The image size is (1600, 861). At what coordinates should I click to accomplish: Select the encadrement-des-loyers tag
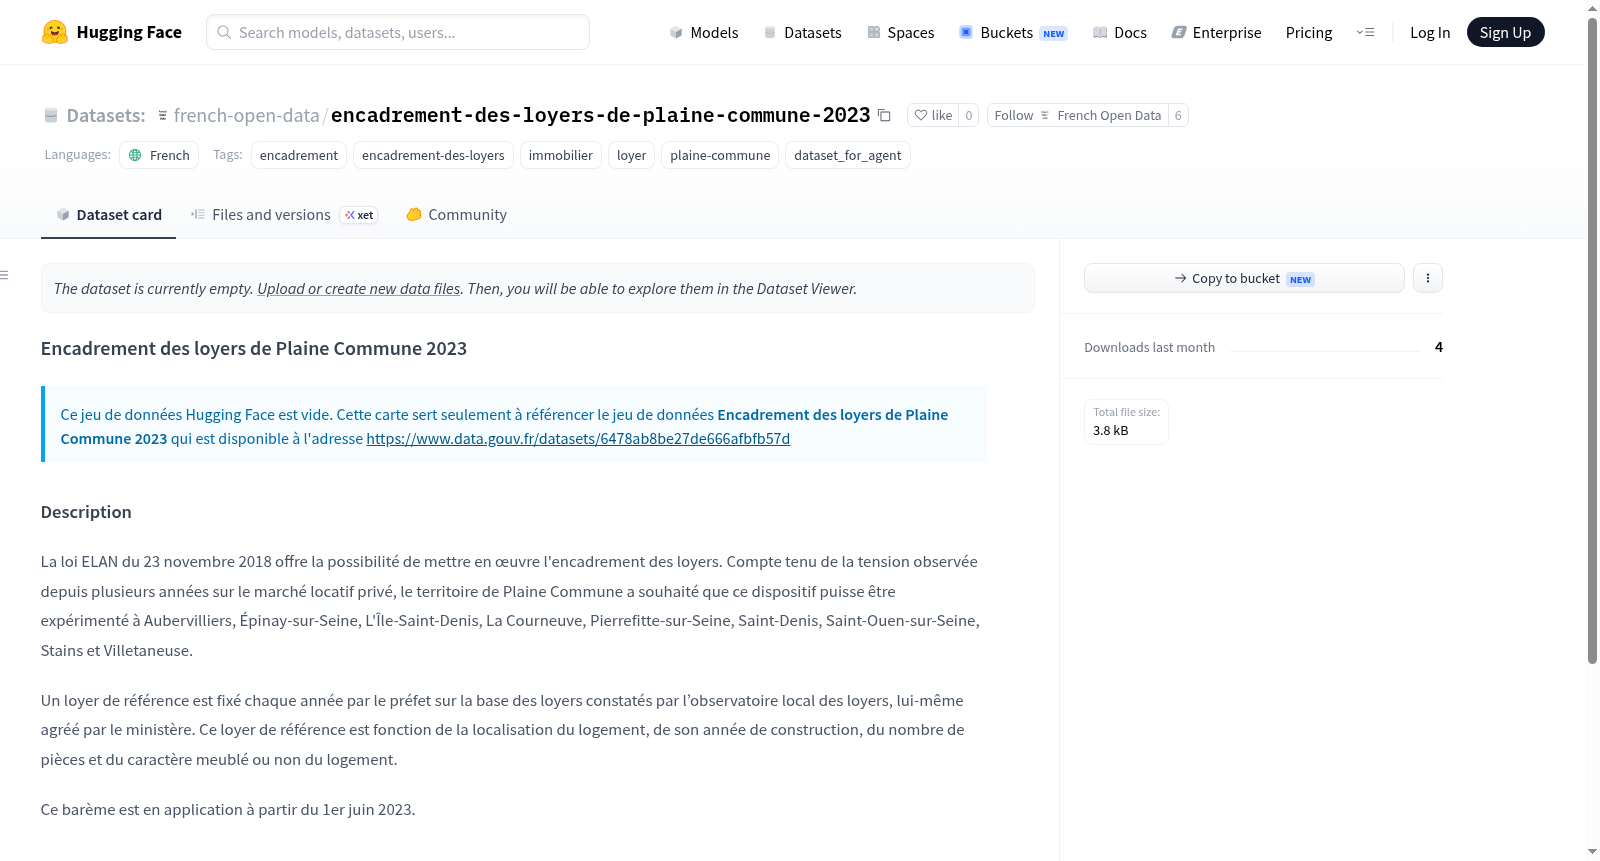click(433, 155)
